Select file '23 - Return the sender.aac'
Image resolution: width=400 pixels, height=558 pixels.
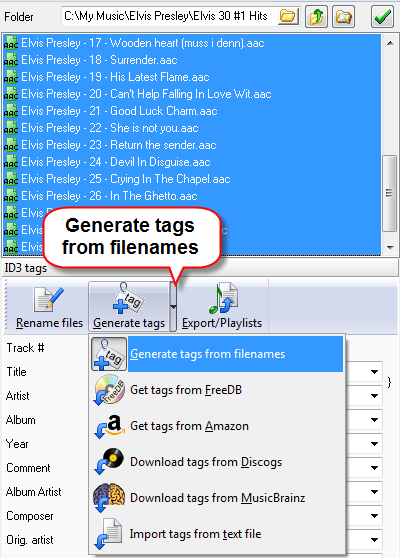(x=119, y=145)
